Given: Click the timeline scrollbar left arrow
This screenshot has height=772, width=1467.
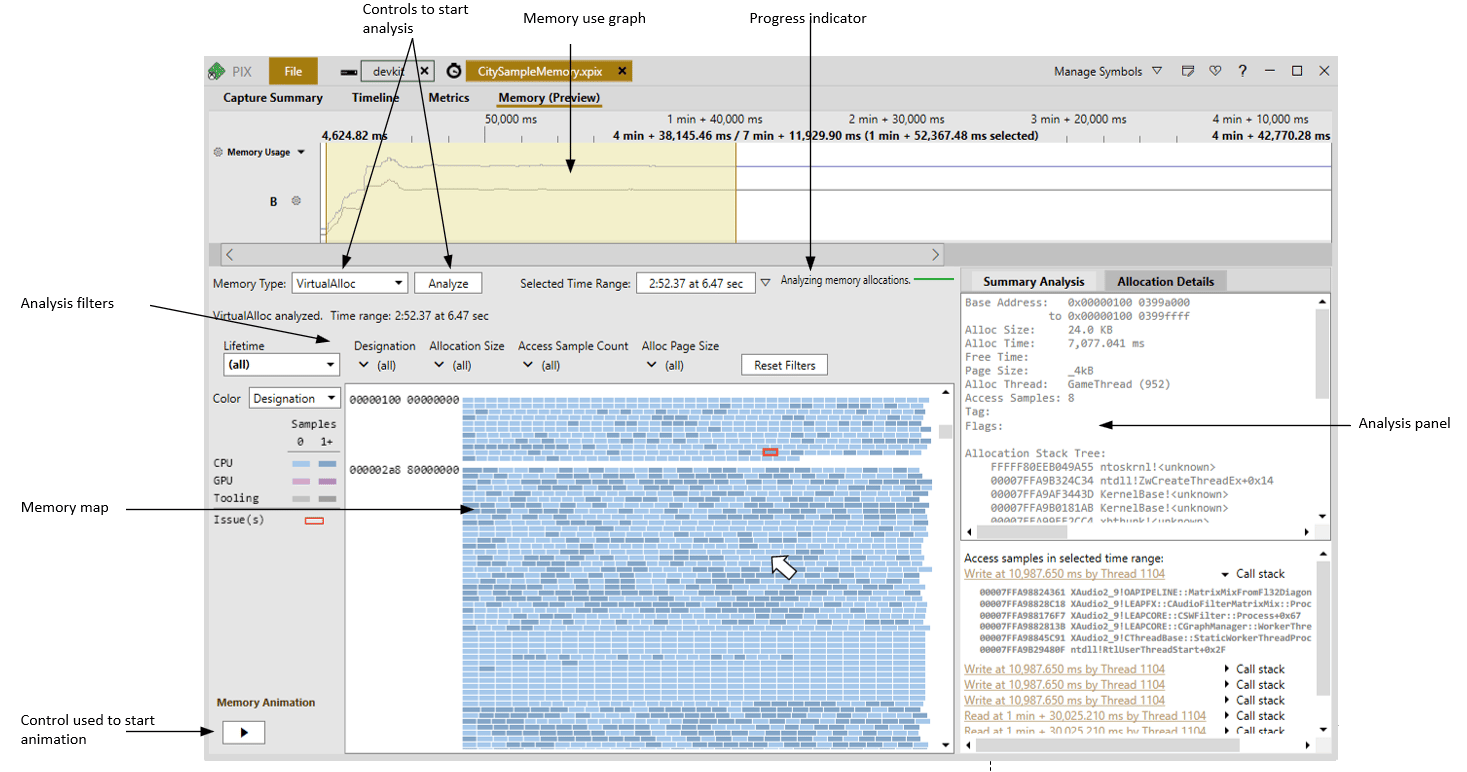Looking at the screenshot, I should 229,255.
